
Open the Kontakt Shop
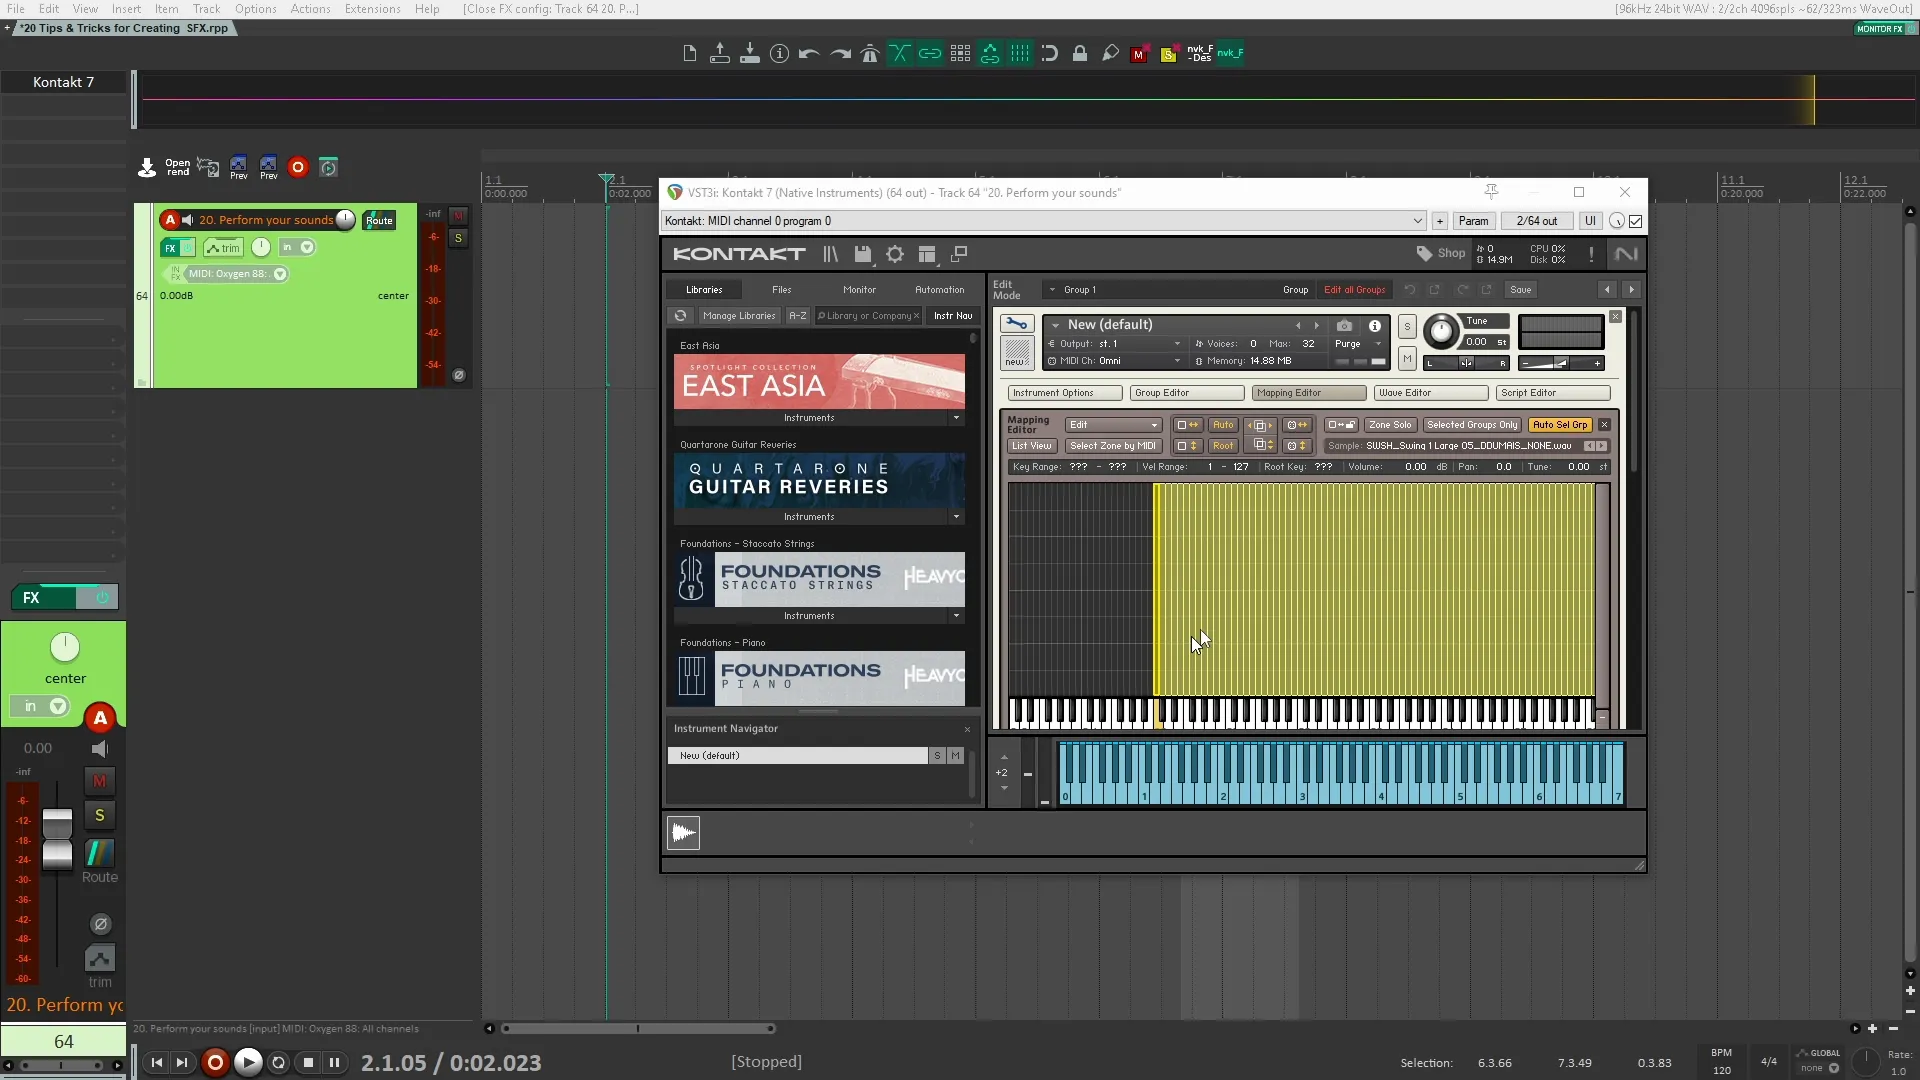1440,253
